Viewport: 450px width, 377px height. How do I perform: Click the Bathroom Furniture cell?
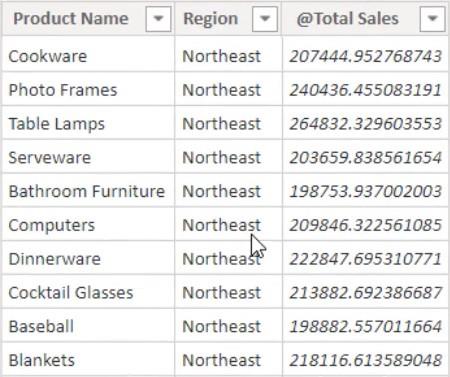coord(88,191)
